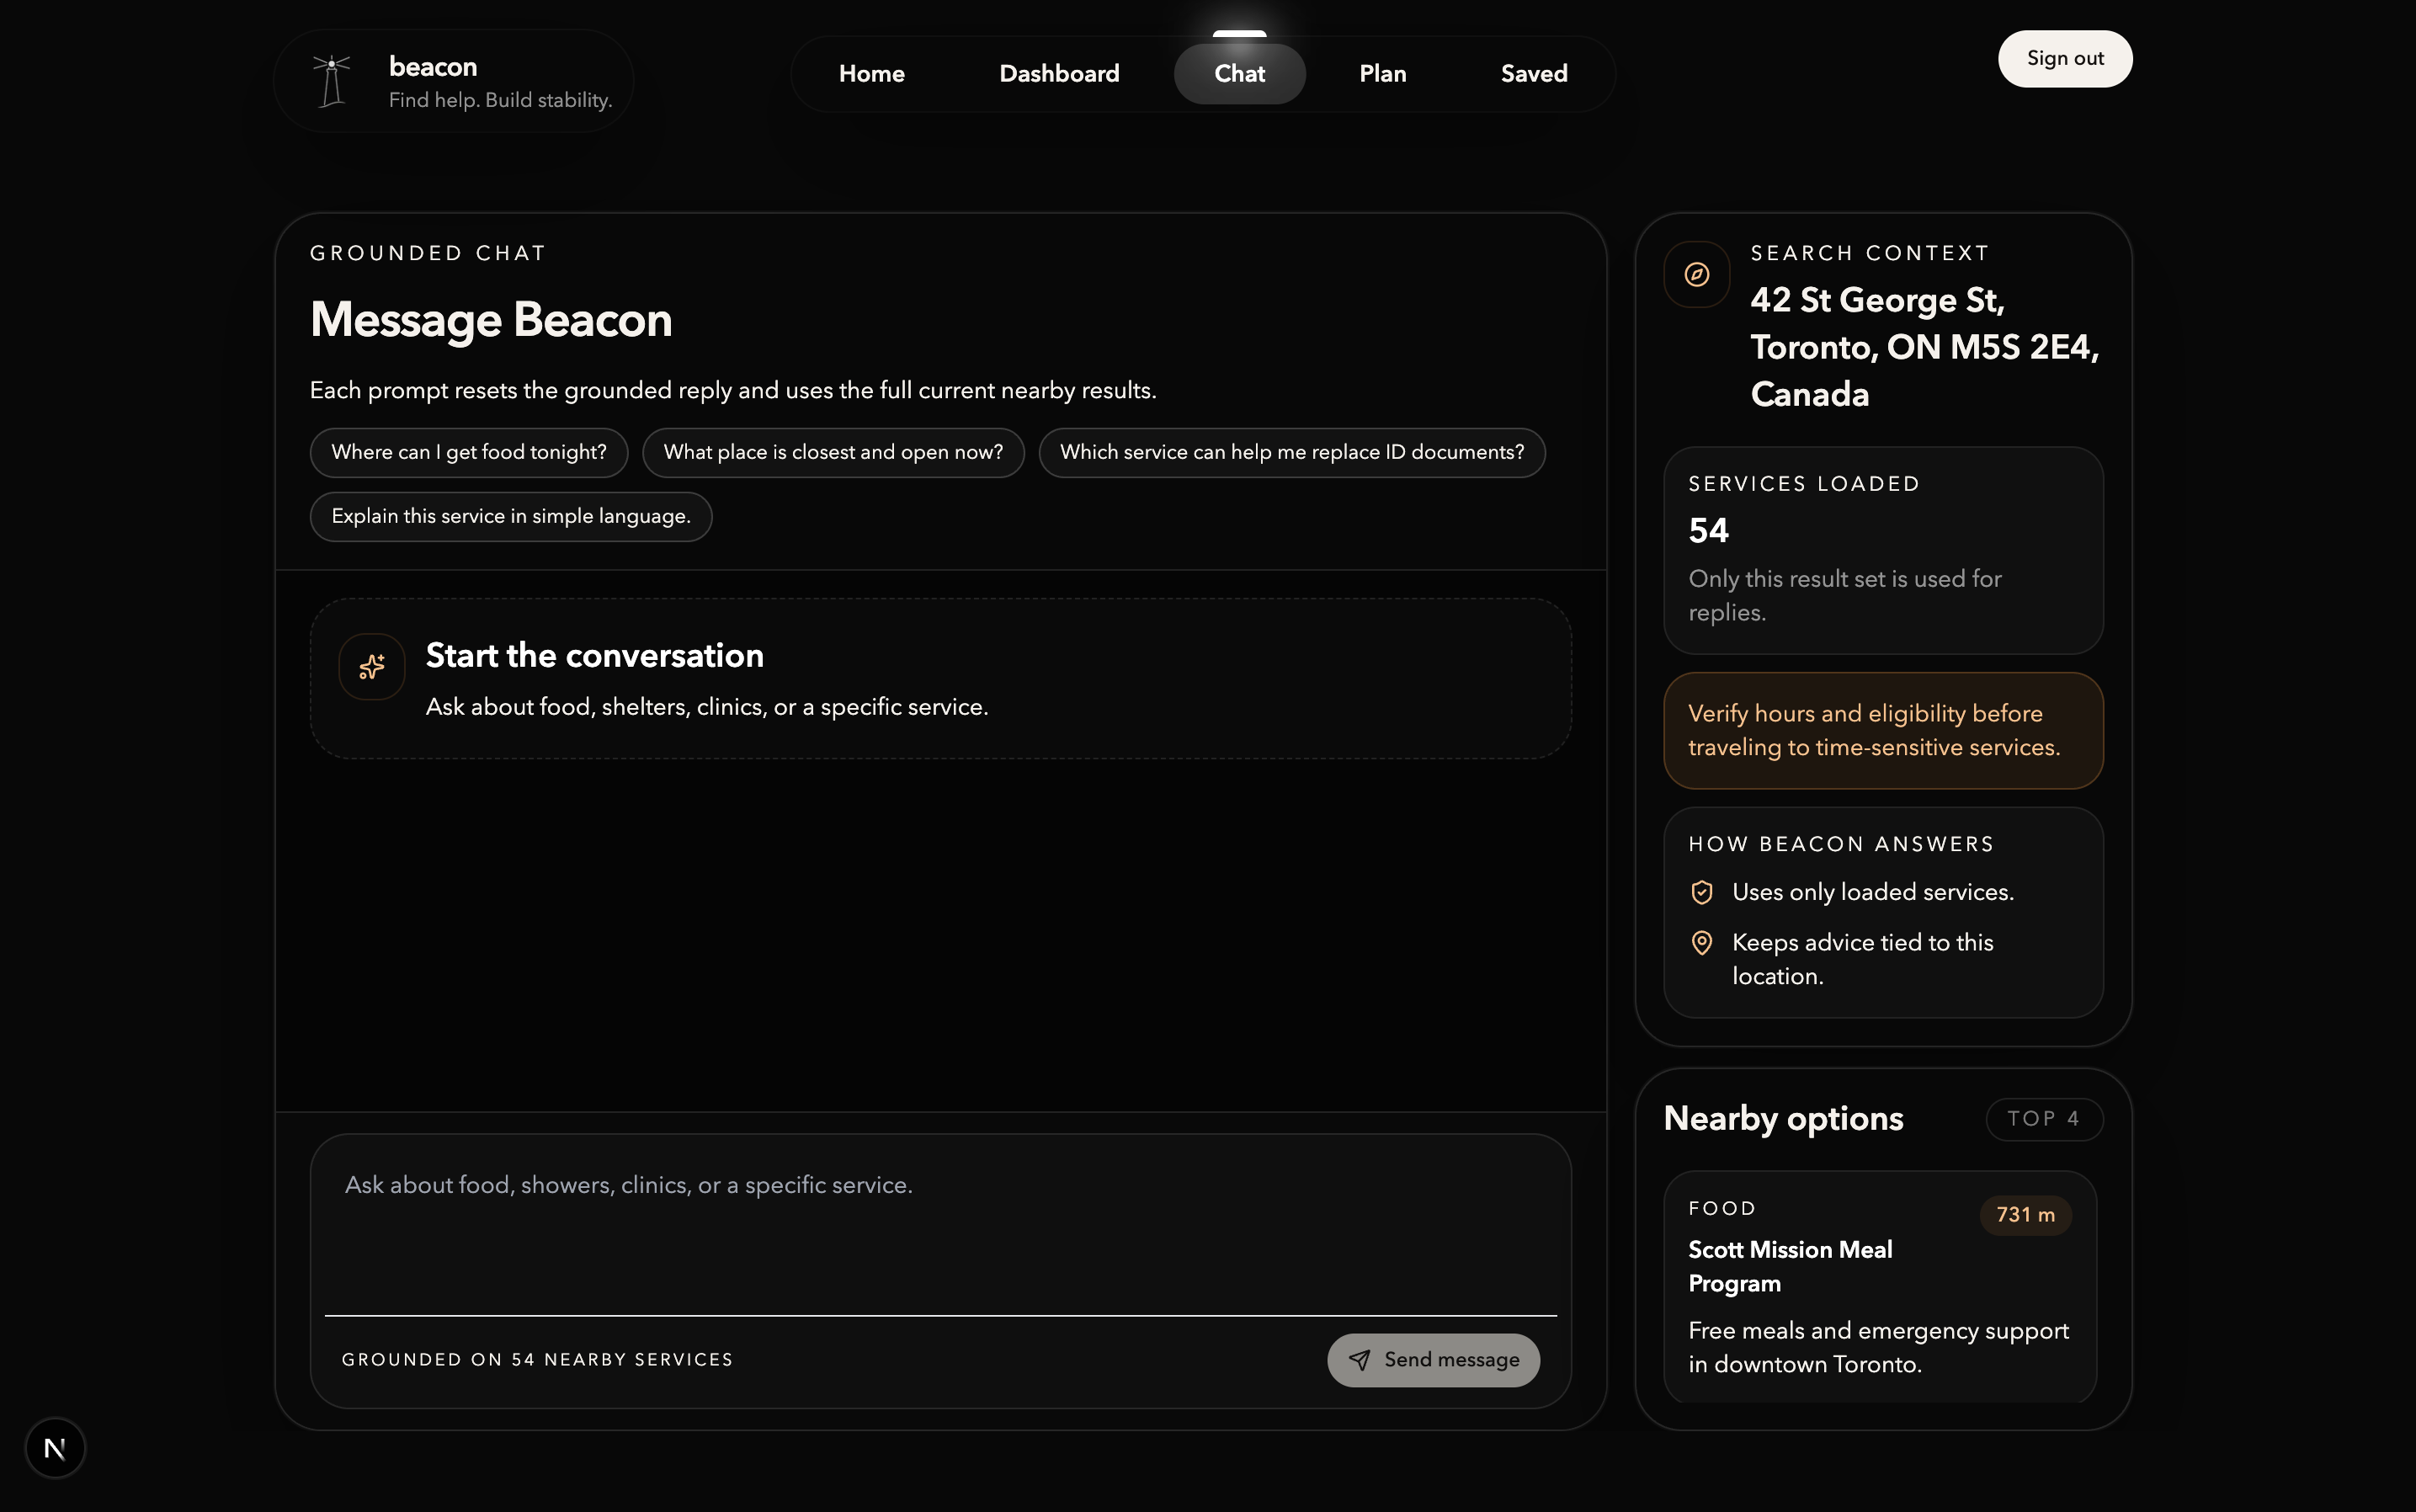2416x1512 pixels.
Task: Click the sparkle icon in Start the conversation
Action: coord(372,666)
